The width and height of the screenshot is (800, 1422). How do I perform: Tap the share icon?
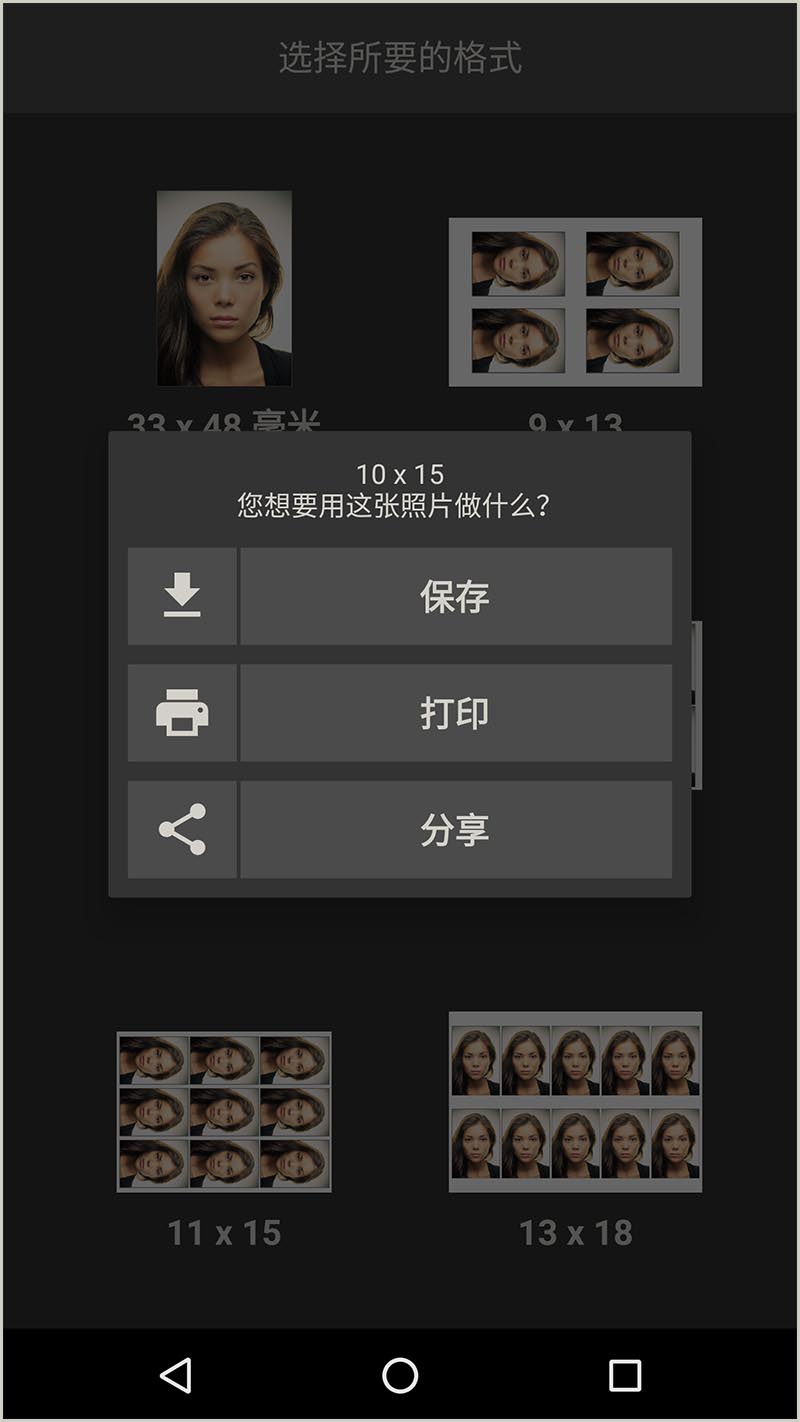182,830
